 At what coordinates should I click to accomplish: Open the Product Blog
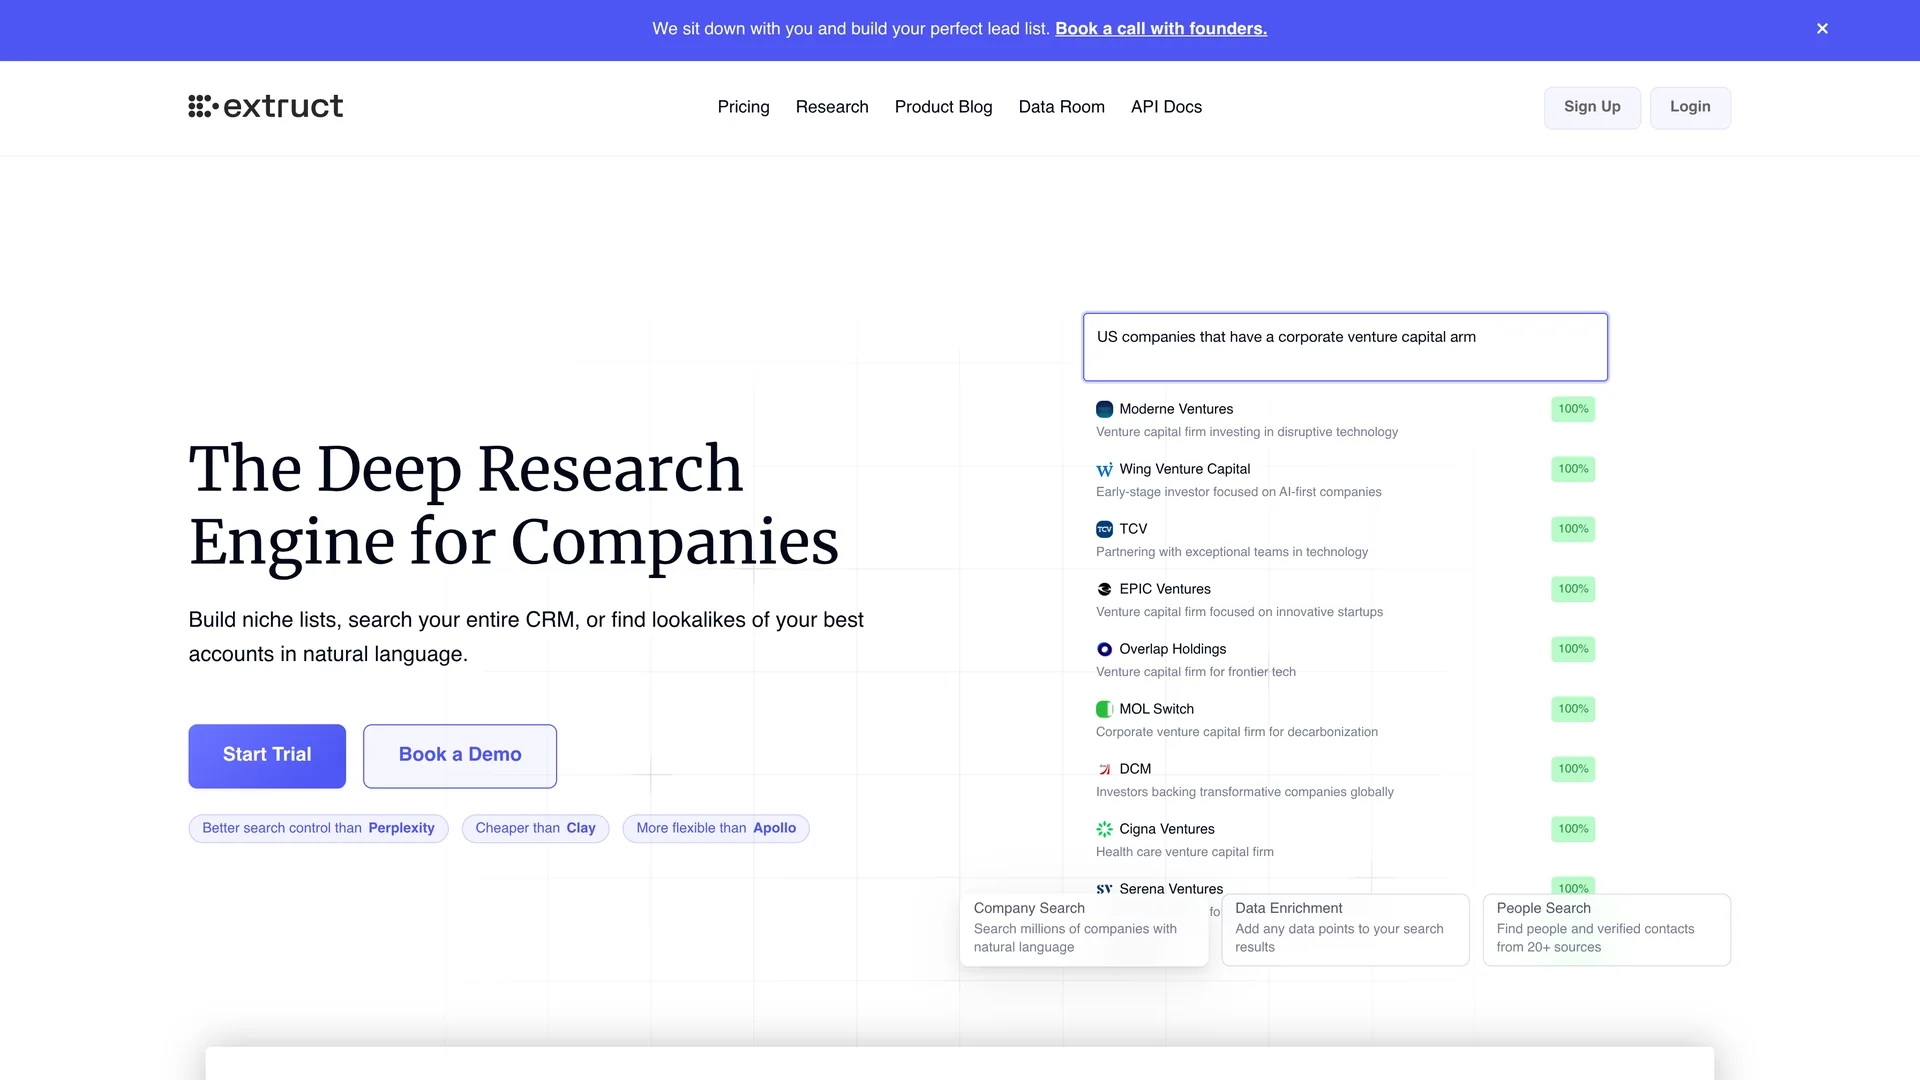(943, 107)
